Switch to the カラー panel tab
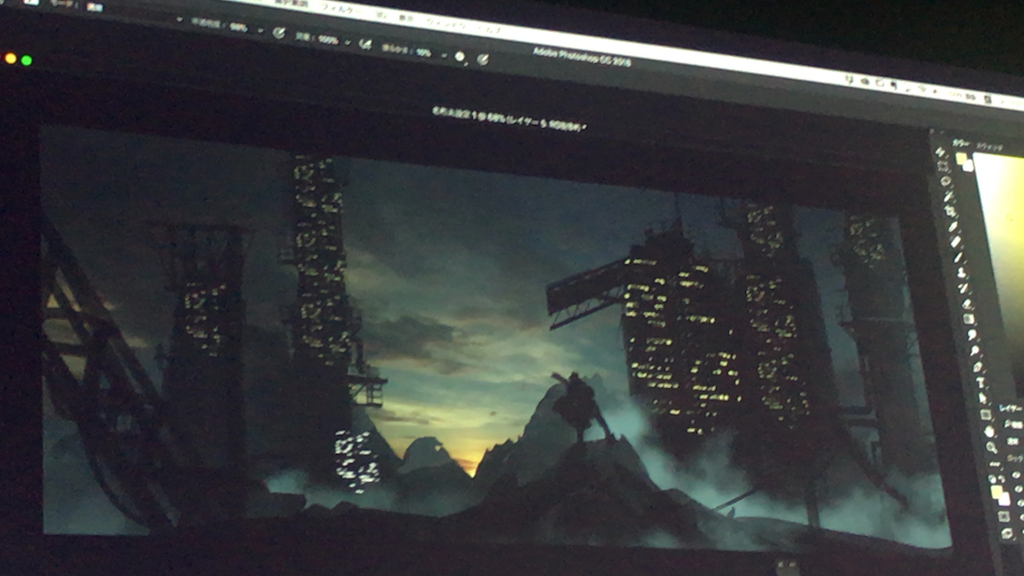Screen dimensions: 1024x576 tap(961, 142)
